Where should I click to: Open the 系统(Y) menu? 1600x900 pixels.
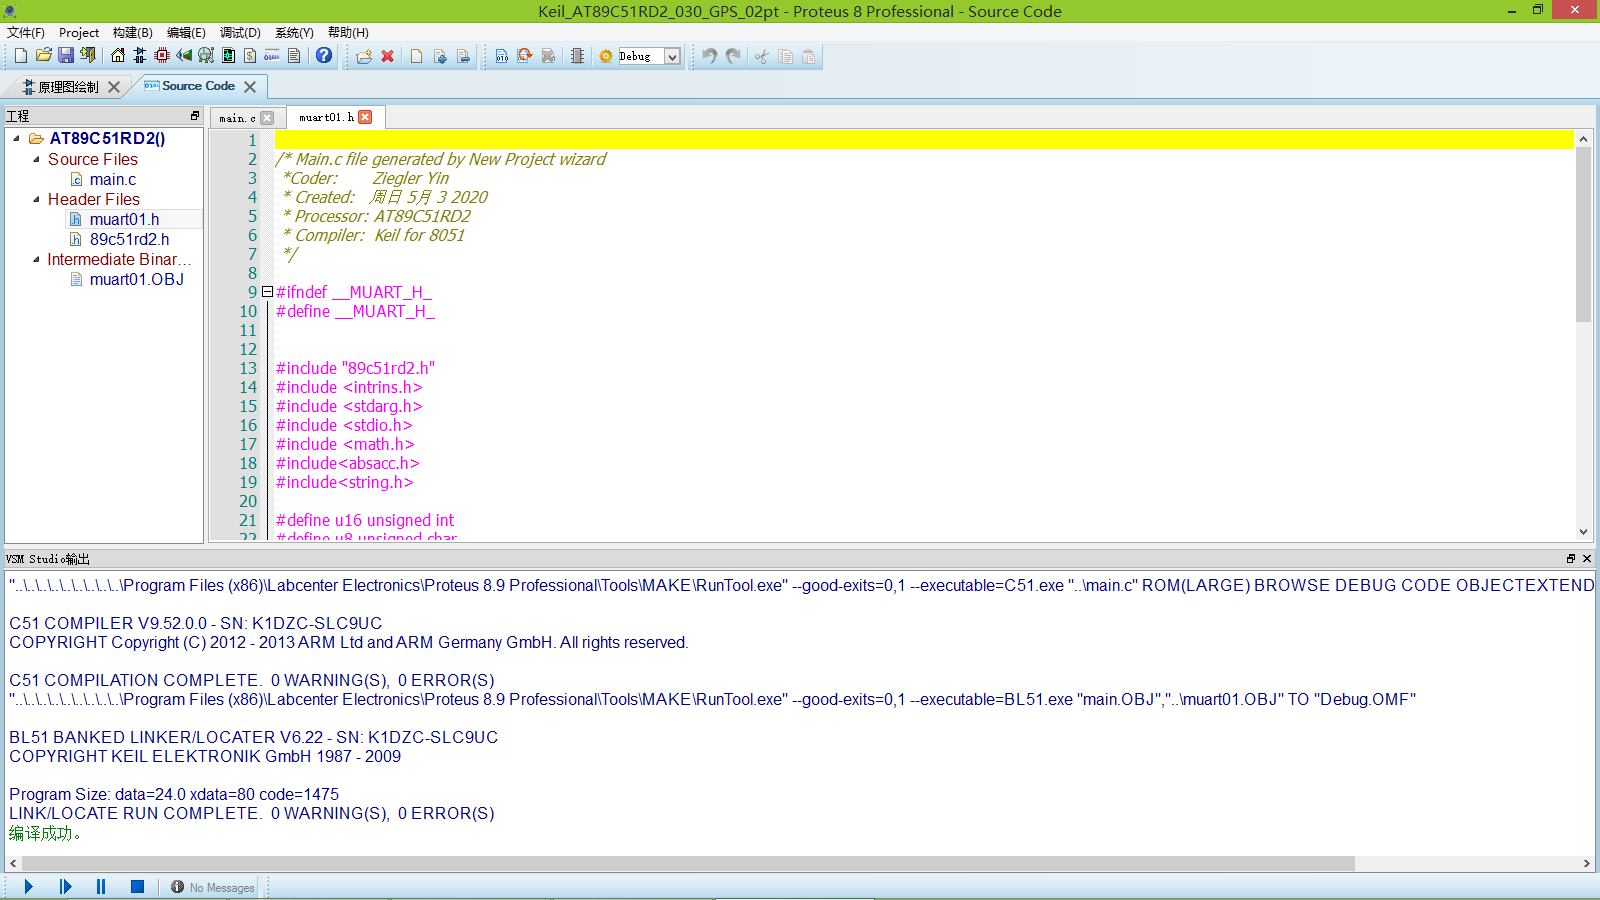pos(294,32)
